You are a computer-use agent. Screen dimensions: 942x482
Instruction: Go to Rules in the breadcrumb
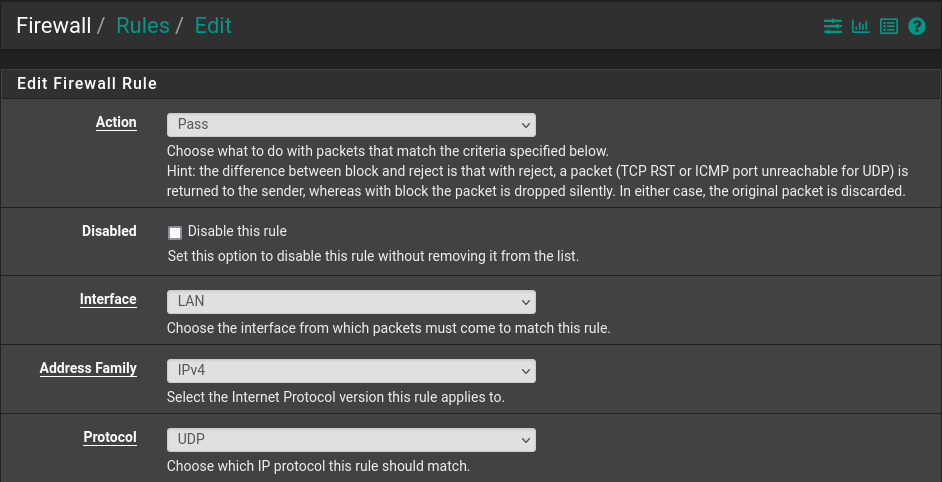[142, 26]
